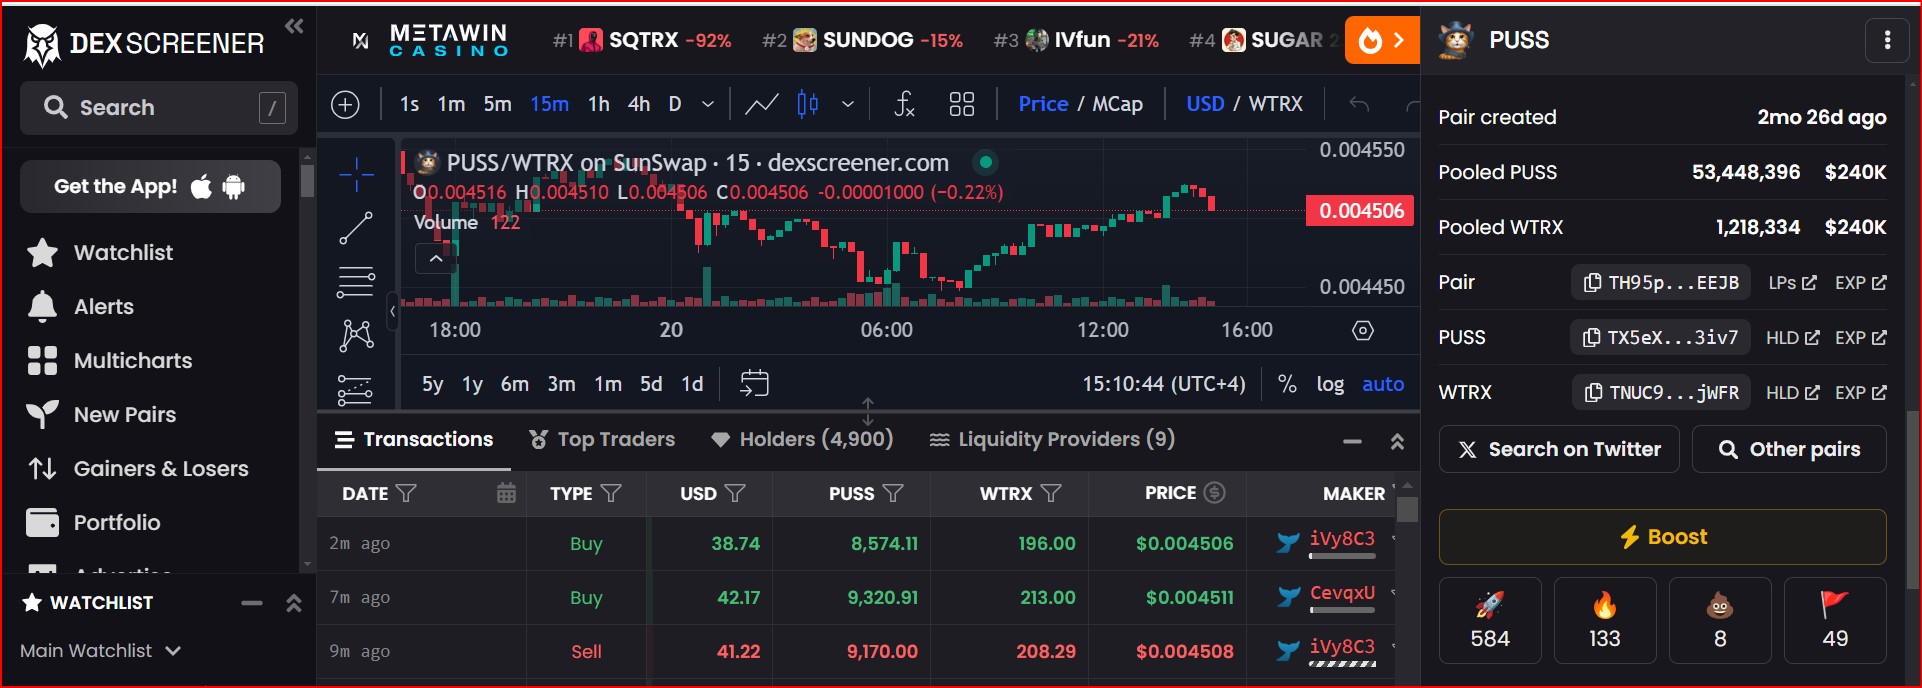Set chart range to 5y
1922x688 pixels.
pos(432,384)
